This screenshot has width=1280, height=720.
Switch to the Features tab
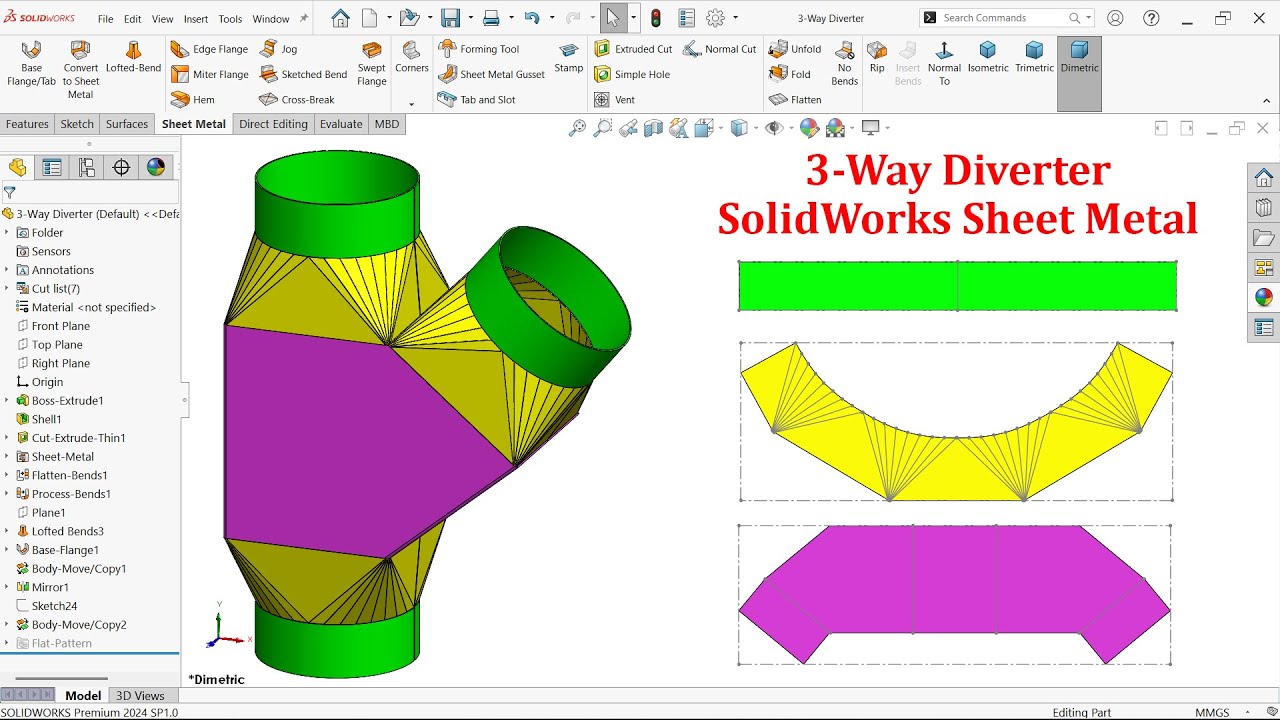coord(27,124)
